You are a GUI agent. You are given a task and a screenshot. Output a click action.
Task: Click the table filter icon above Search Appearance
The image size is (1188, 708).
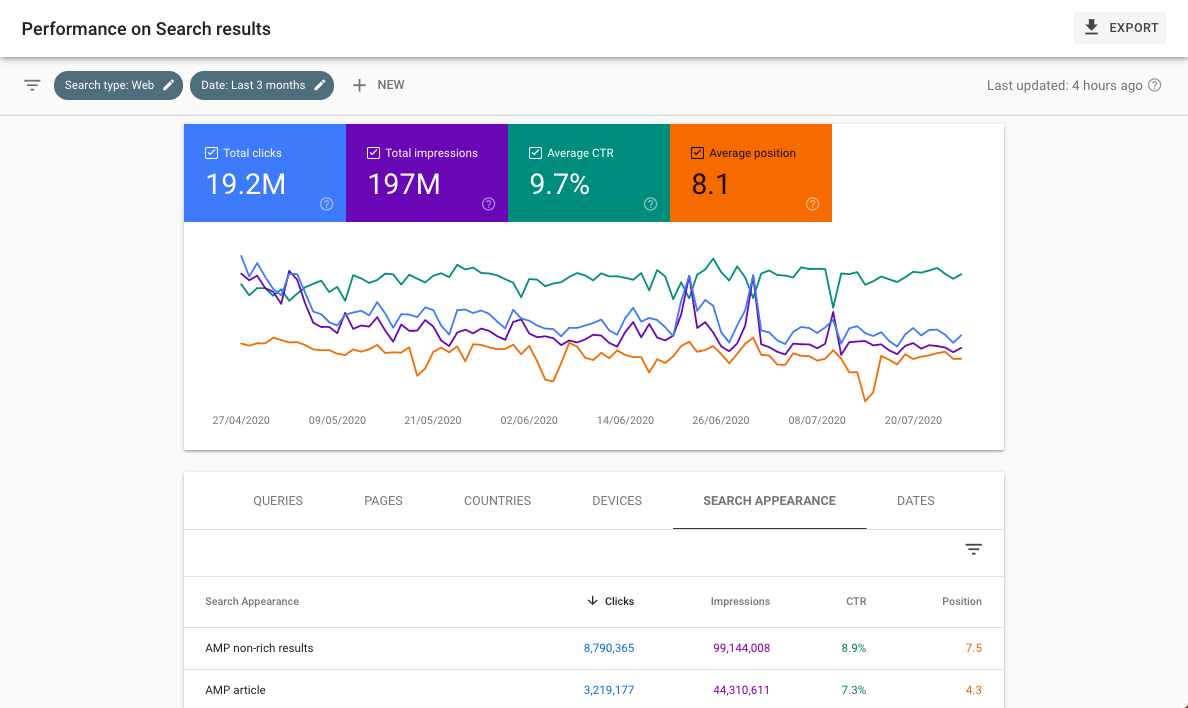(x=974, y=549)
